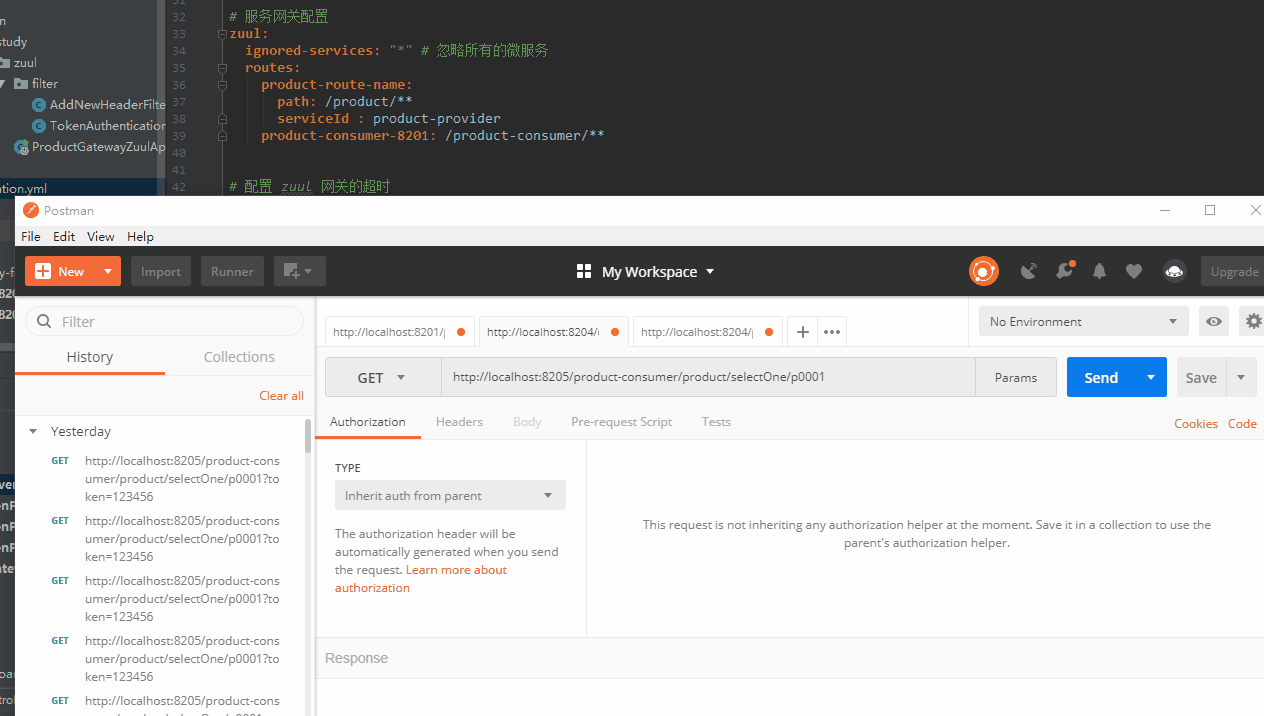Open ProductGatewayZuulApp file in IDE tree

coord(89,147)
